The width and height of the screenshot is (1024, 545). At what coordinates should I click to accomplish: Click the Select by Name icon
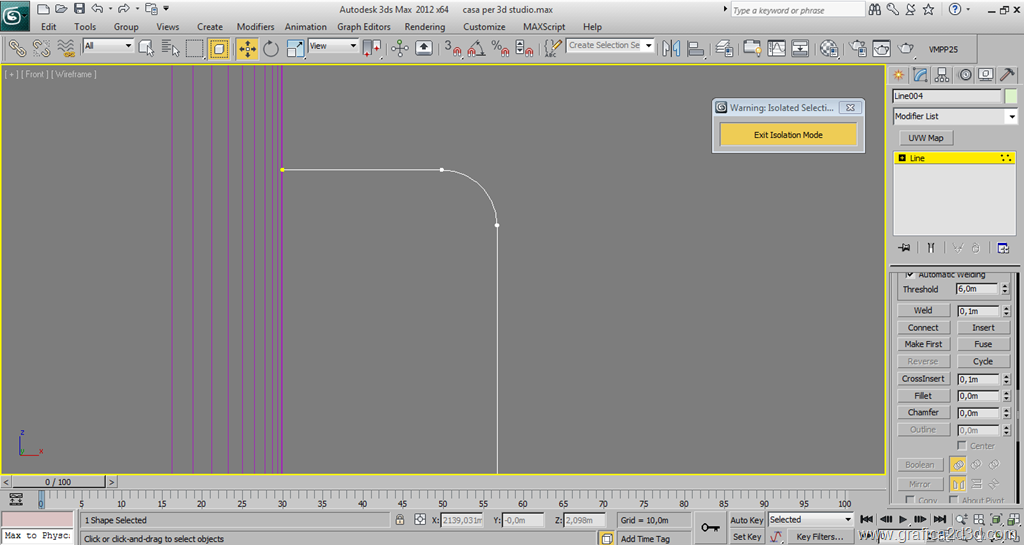pyautogui.click(x=168, y=48)
